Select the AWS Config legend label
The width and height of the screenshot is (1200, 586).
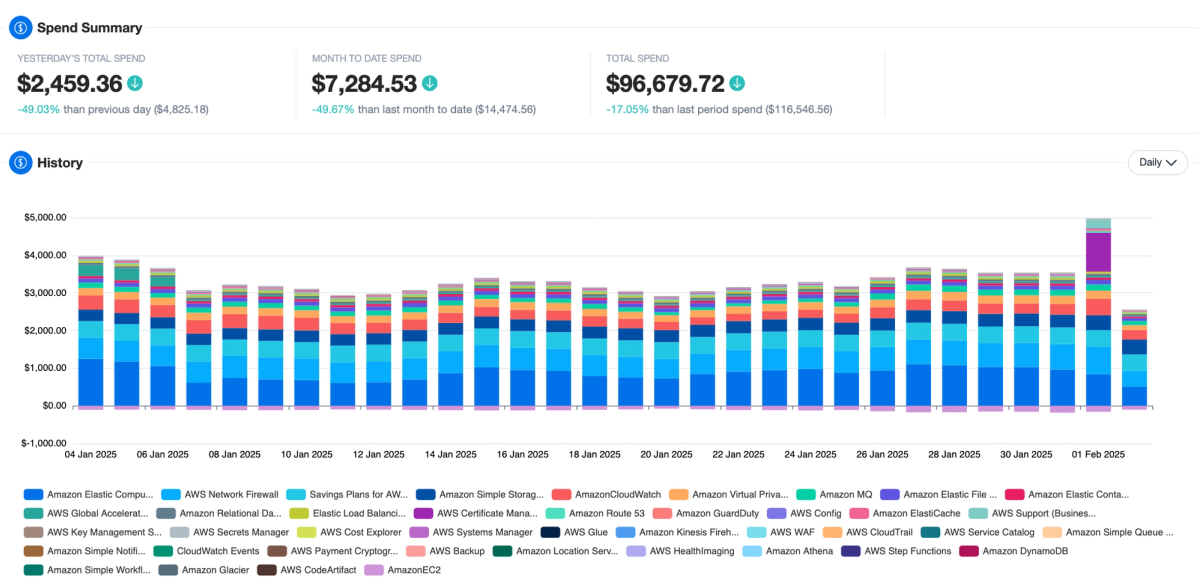tap(816, 513)
